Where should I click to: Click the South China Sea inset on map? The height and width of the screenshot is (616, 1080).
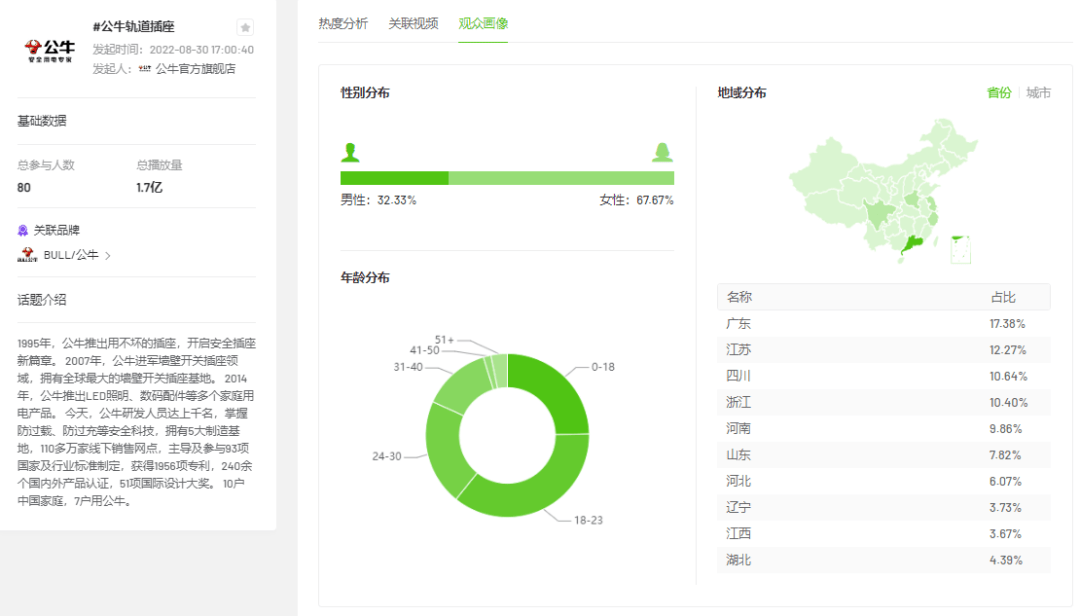tap(961, 249)
